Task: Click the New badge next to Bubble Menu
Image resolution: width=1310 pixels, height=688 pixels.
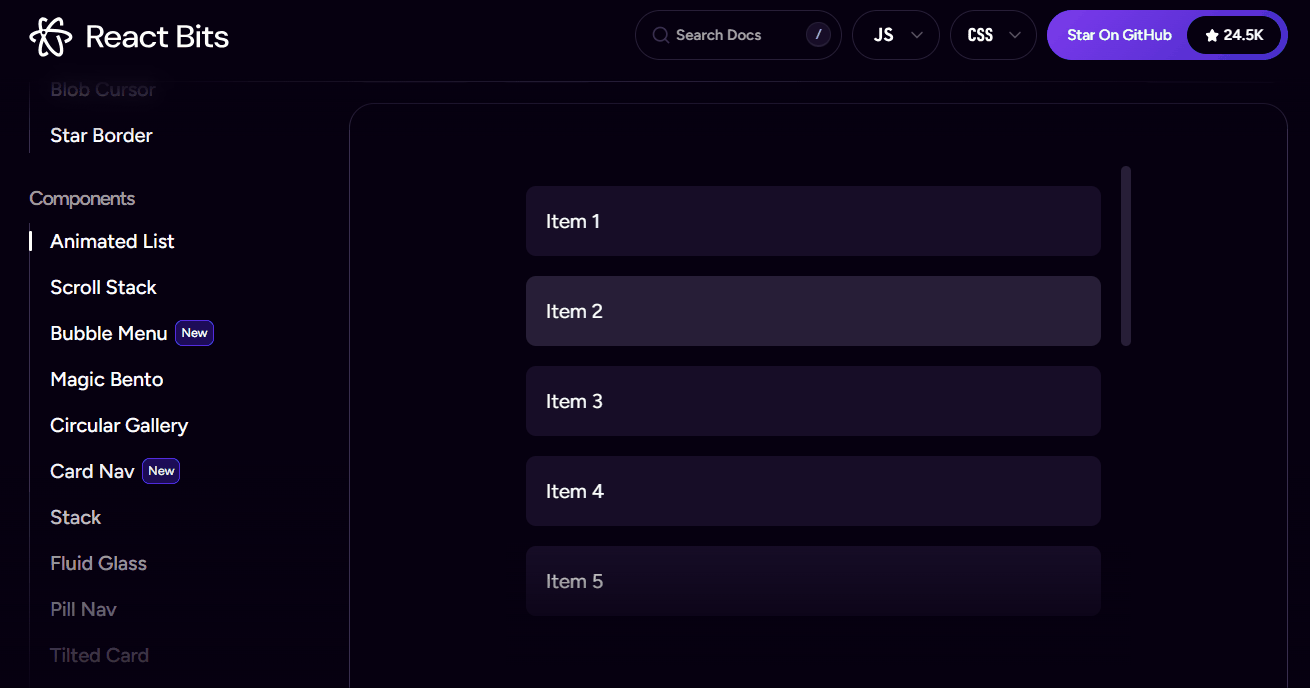Action: (195, 333)
